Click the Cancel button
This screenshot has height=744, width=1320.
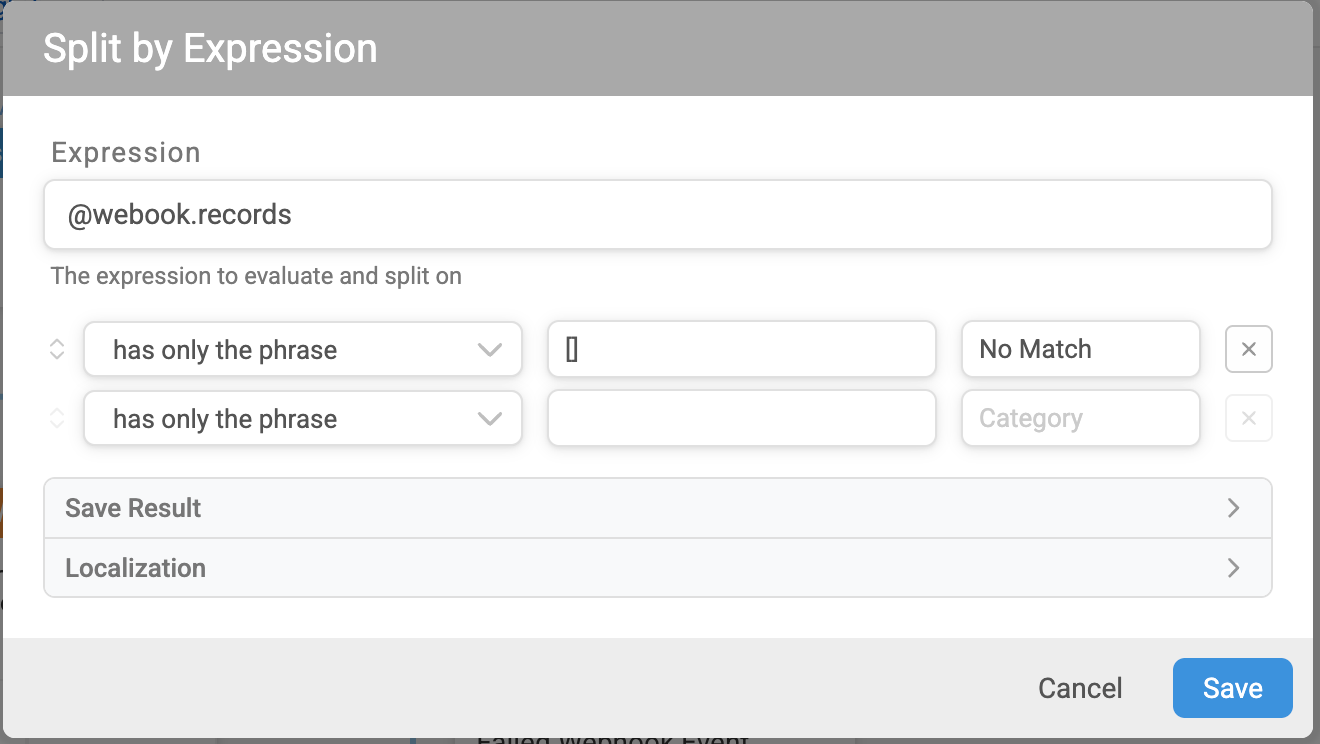point(1080,688)
